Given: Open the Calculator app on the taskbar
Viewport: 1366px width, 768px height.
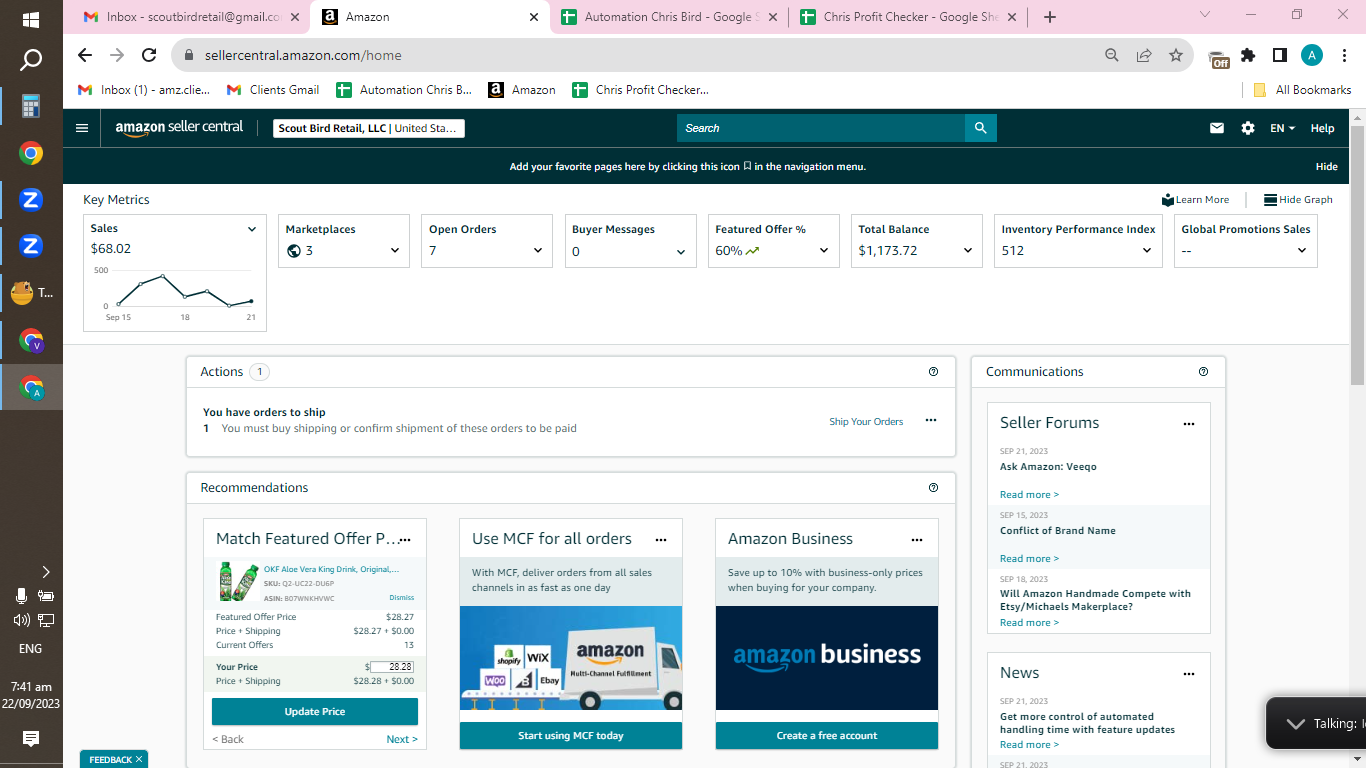Looking at the screenshot, I should pyautogui.click(x=31, y=107).
